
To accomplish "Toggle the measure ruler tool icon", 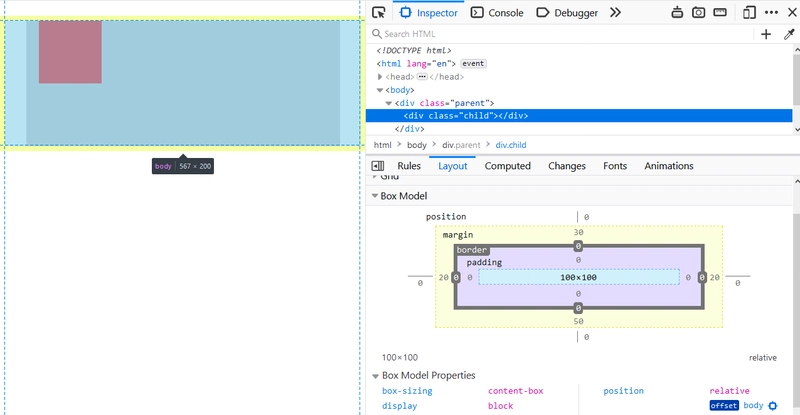I will (x=721, y=13).
